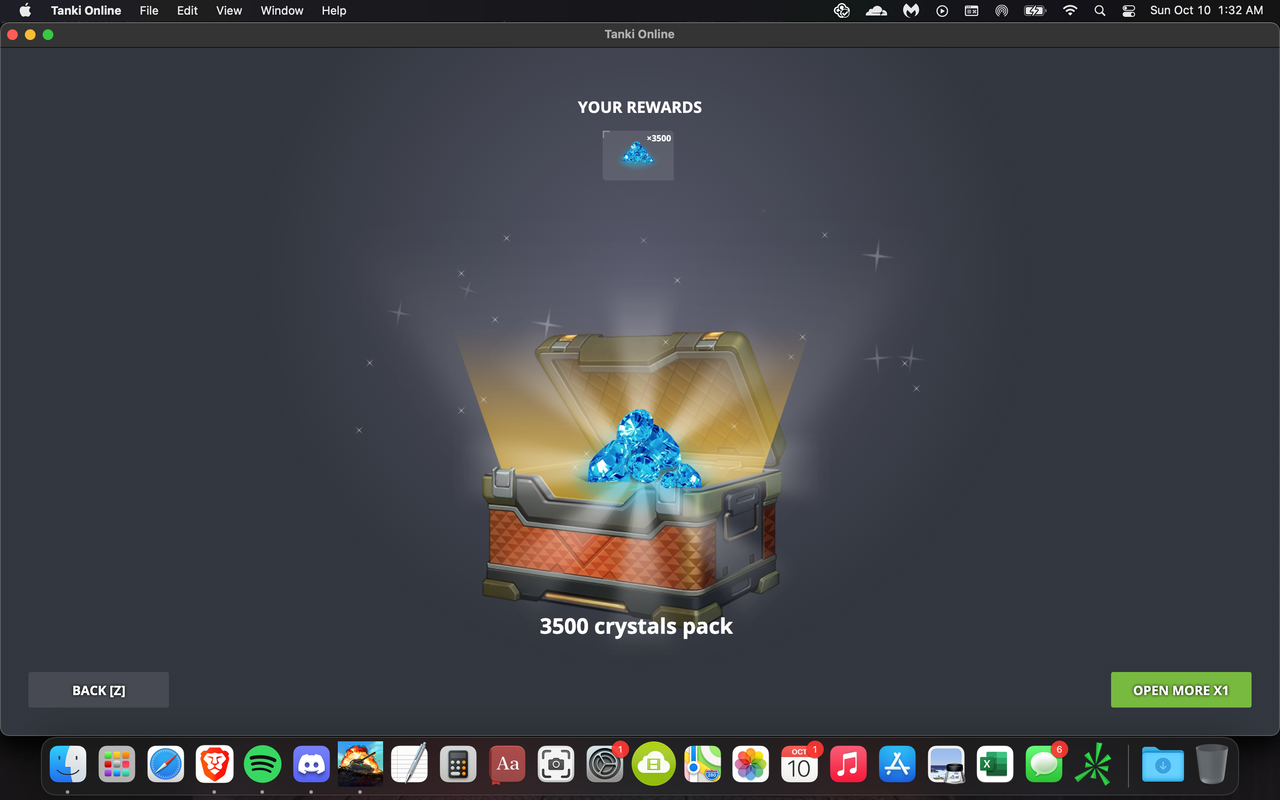Viewport: 1280px width, 800px height.
Task: Open Finder from the dock
Action: 68,764
